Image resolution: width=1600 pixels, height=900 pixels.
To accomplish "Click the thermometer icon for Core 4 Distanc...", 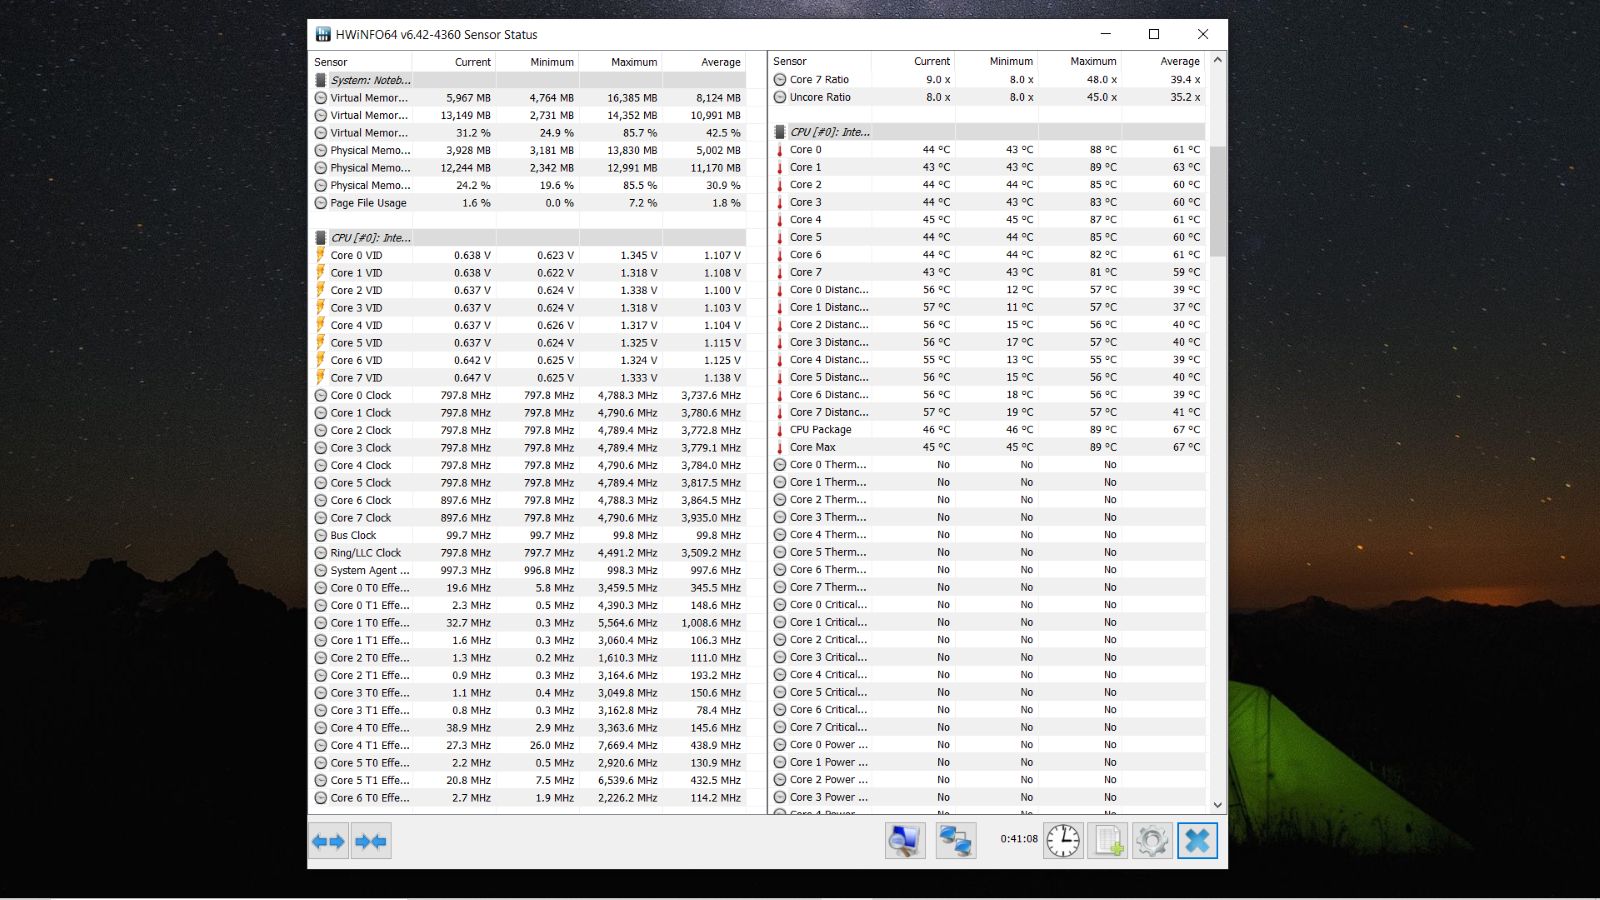I will [780, 359].
